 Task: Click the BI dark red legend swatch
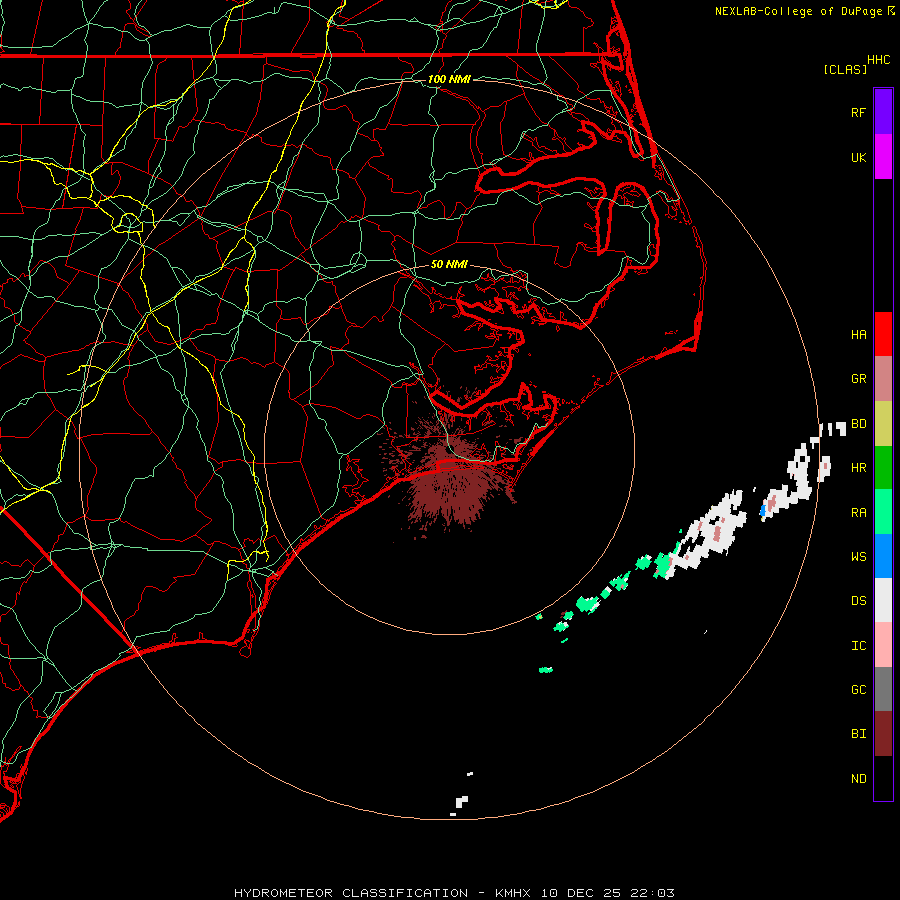tap(883, 734)
